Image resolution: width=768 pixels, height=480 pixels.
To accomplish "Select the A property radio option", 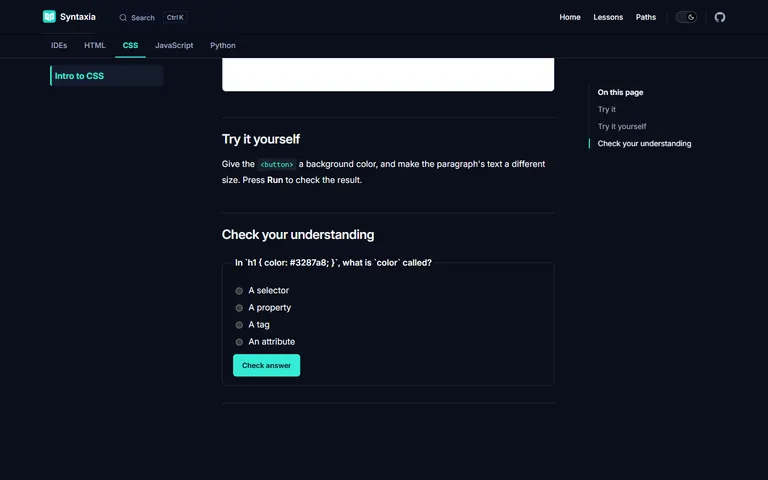I will (x=239, y=308).
